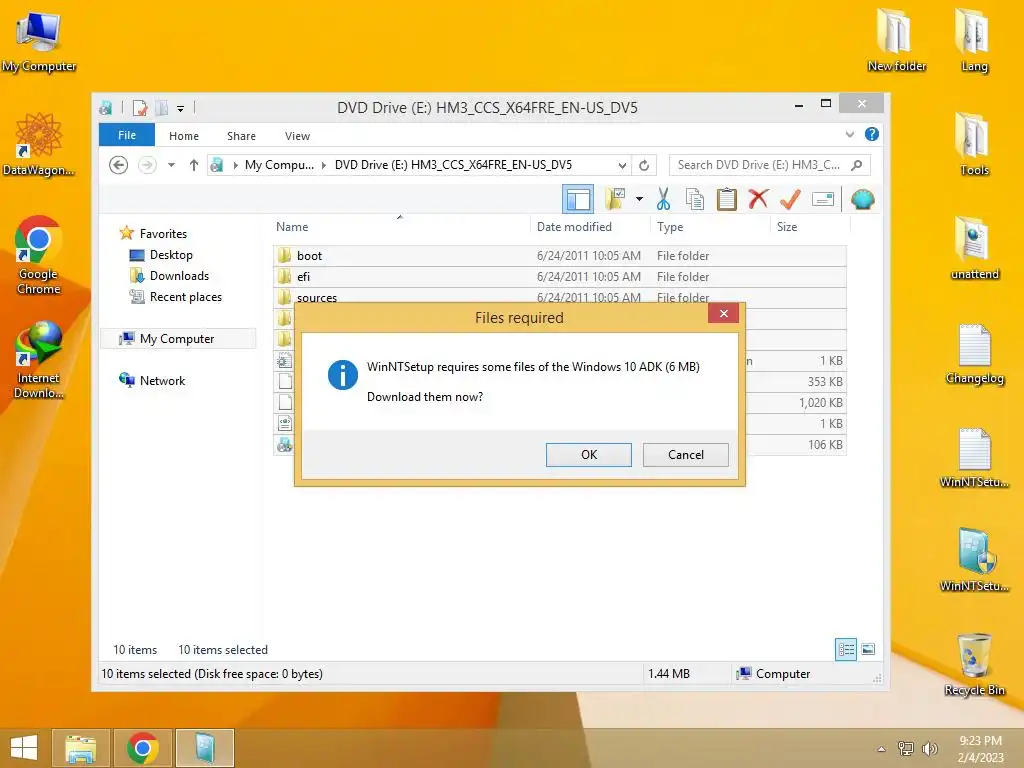
Task: Go back in Explorer navigation
Action: coord(118,165)
